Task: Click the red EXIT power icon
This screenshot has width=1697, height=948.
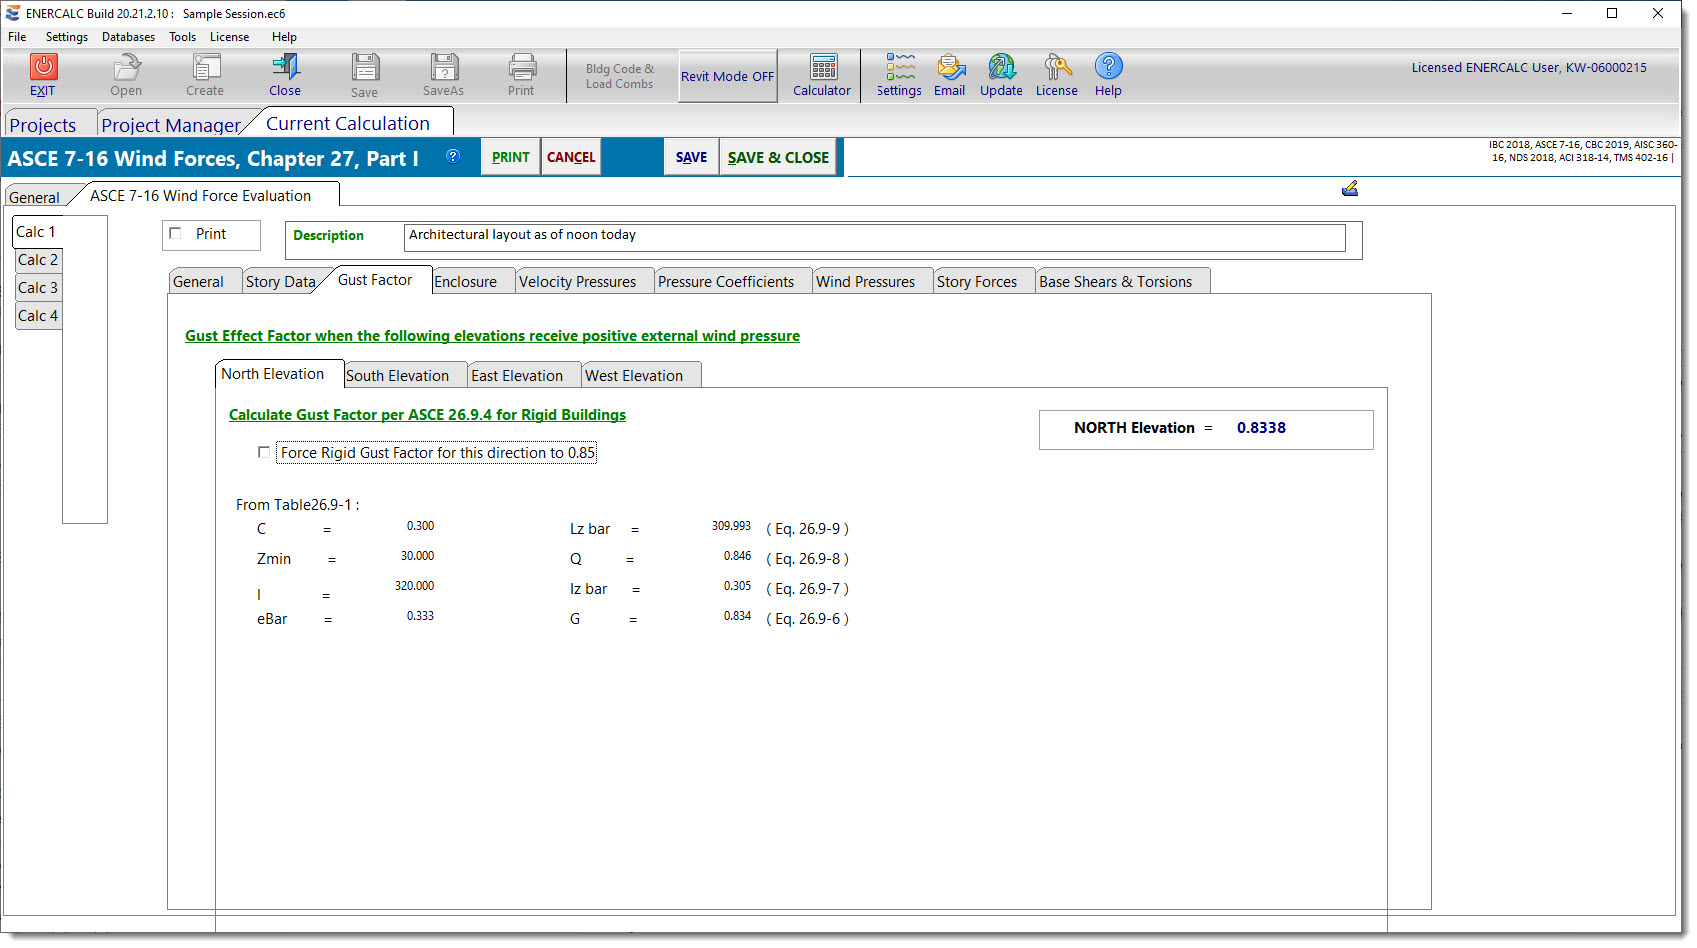Action: coord(43,67)
